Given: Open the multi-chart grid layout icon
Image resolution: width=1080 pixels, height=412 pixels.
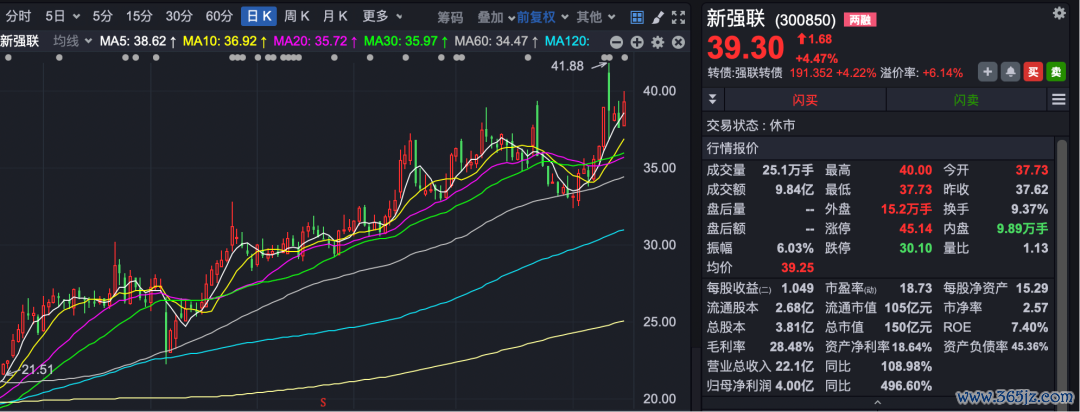Looking at the screenshot, I should (637, 17).
